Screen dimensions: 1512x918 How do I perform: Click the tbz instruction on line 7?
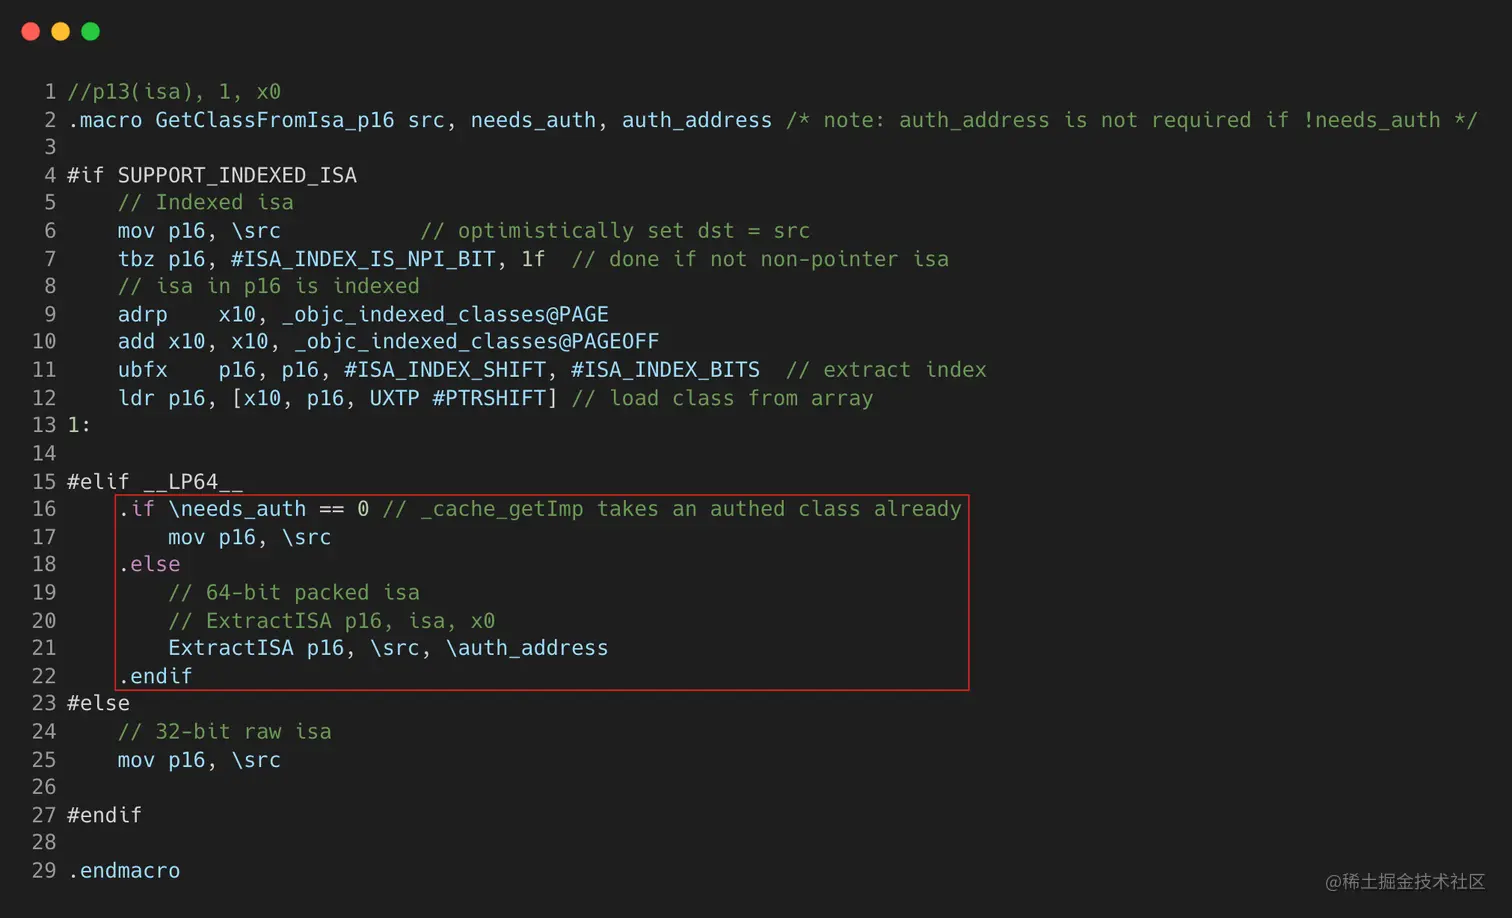point(136,259)
